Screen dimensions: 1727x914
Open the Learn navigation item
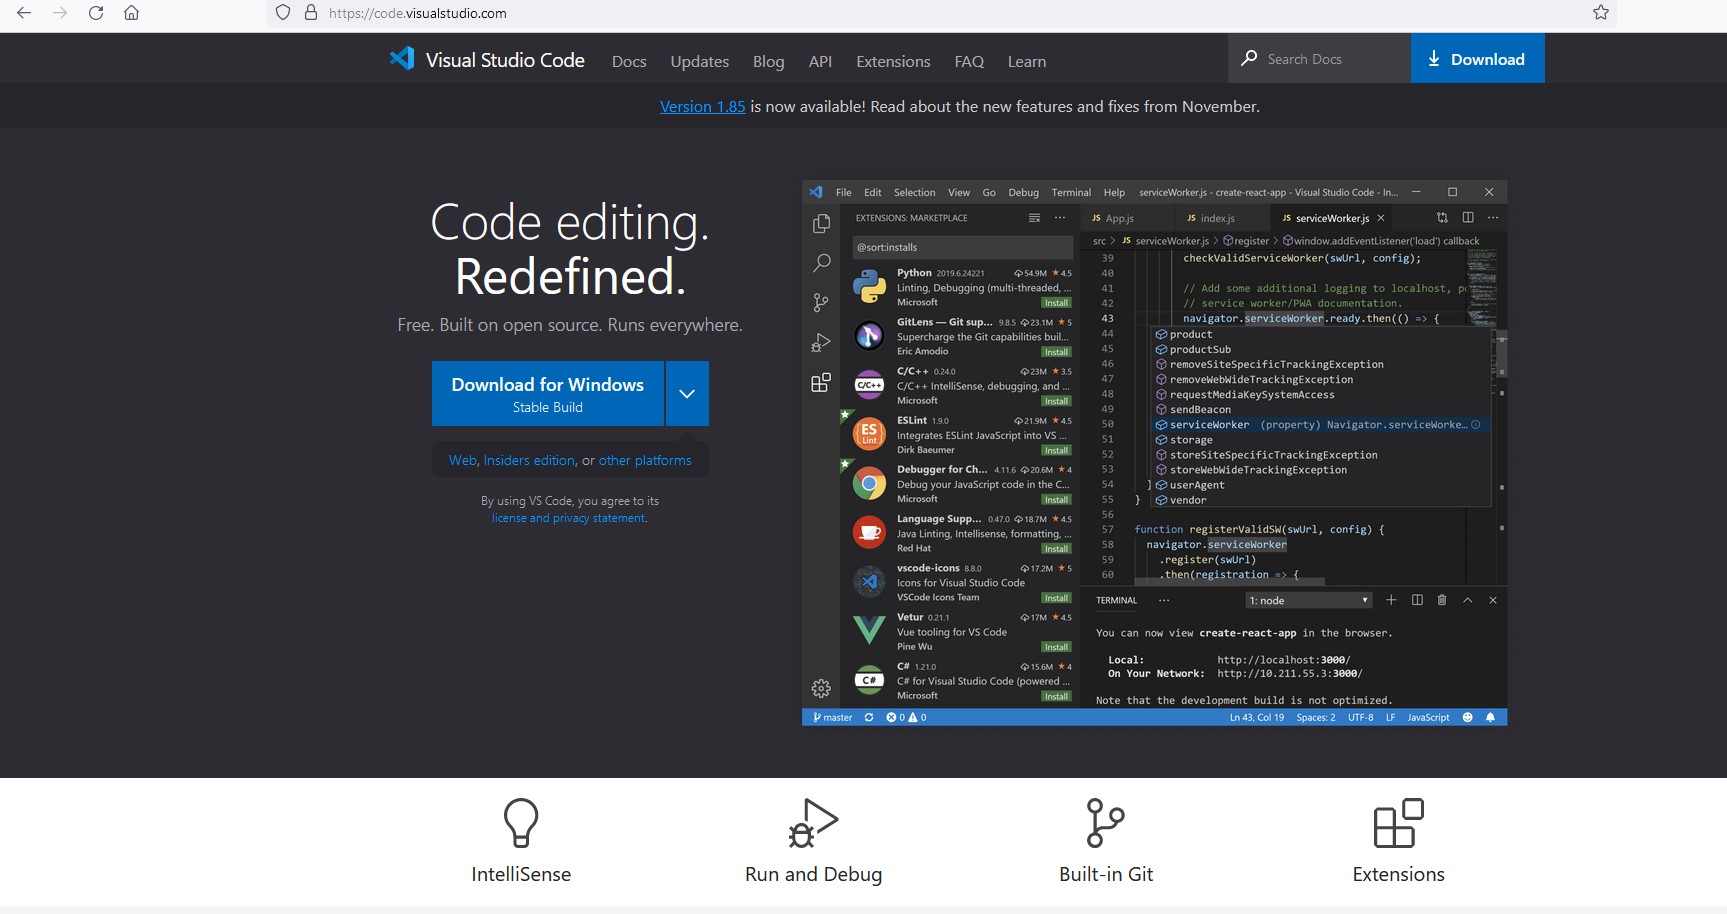[1027, 61]
